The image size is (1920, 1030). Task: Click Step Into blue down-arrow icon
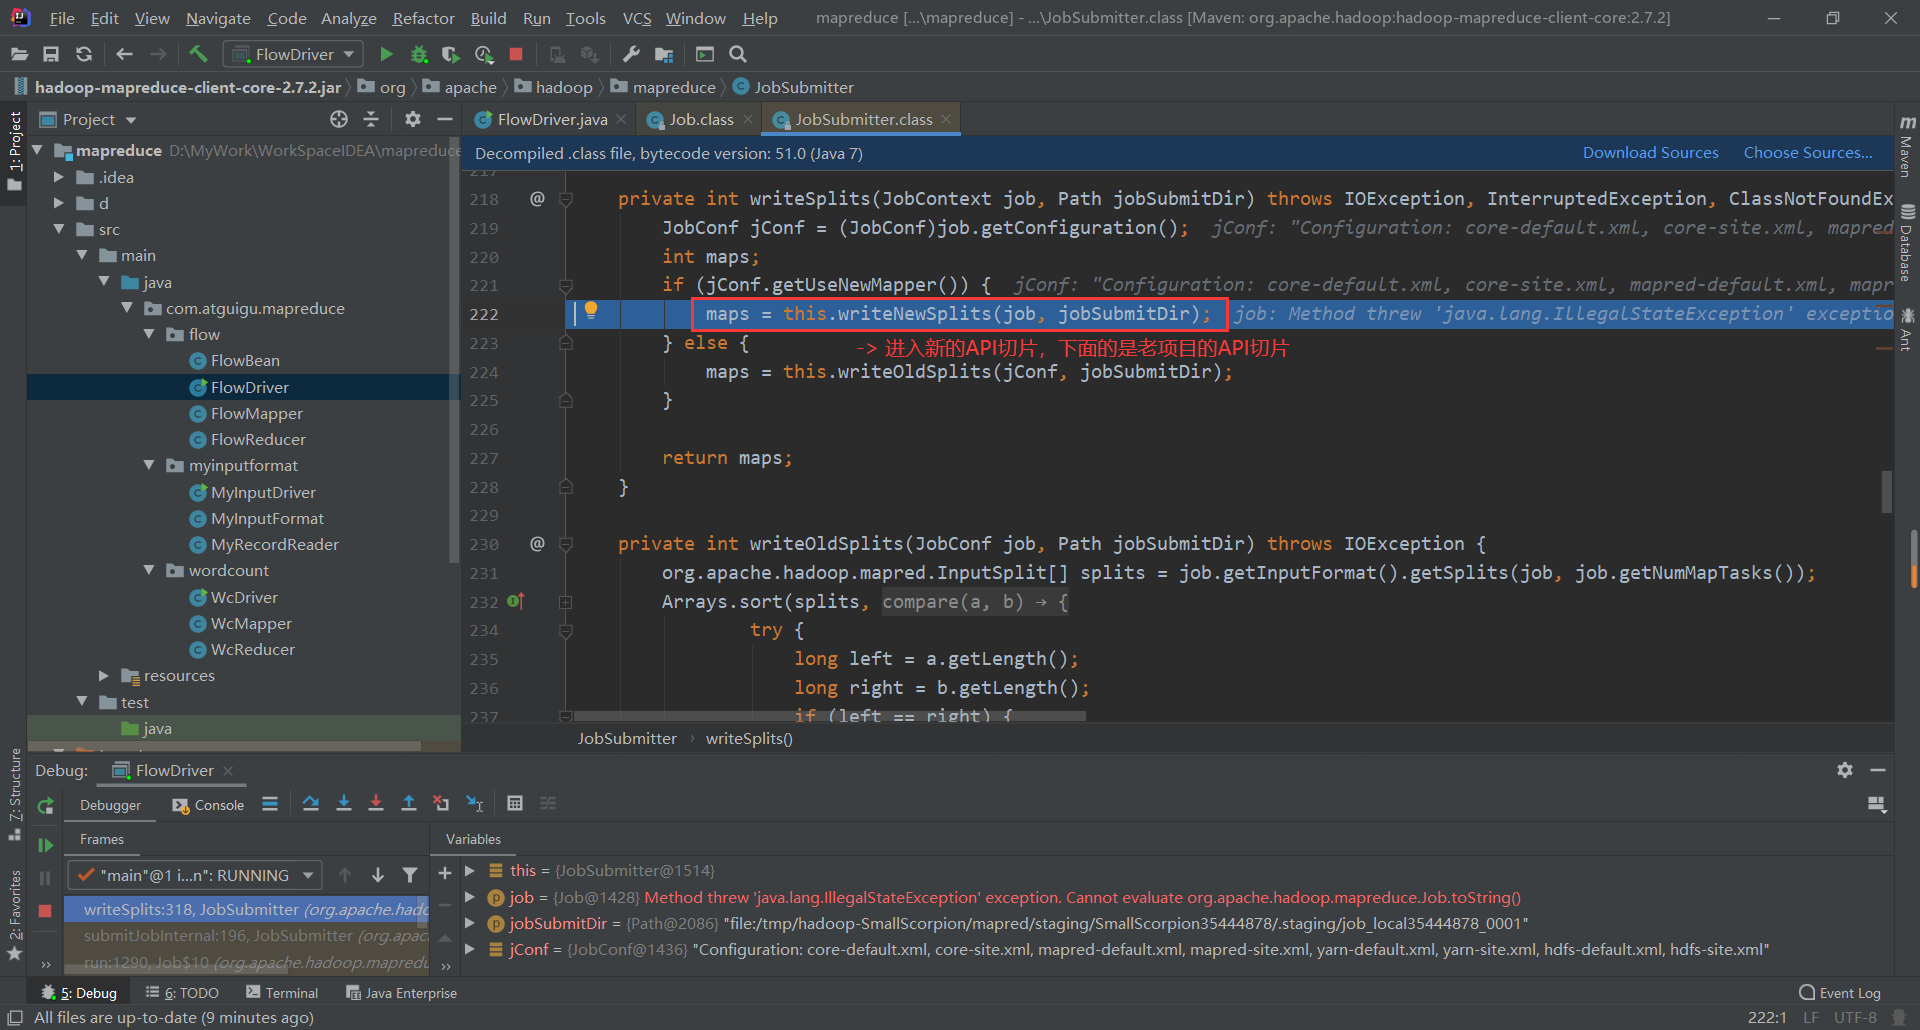click(344, 803)
